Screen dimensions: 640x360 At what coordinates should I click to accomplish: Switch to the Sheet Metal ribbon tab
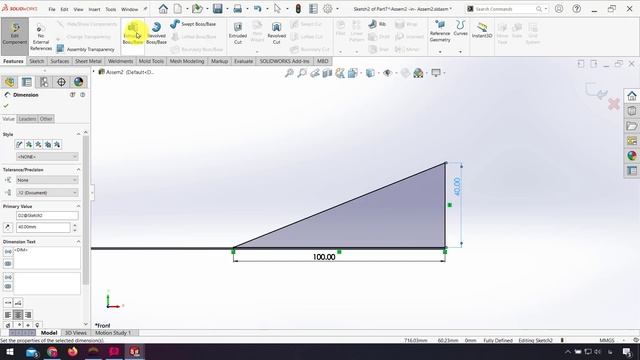[88, 61]
